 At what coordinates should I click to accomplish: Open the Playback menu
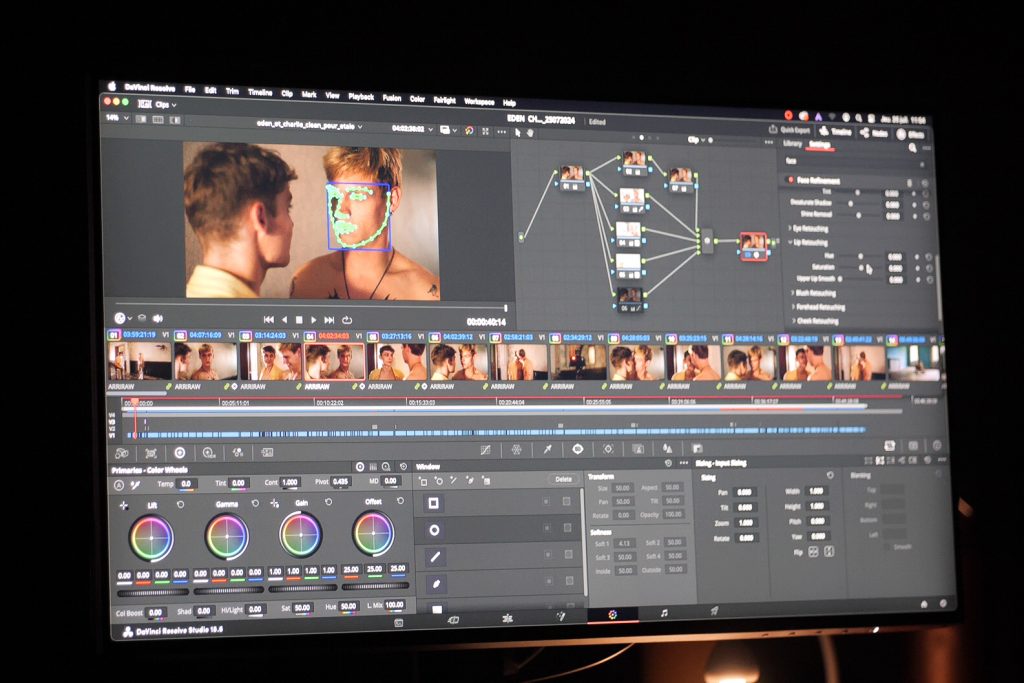click(x=361, y=96)
